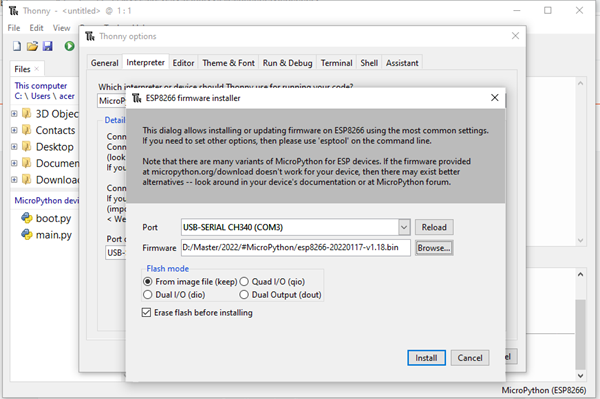600x399 pixels.
Task: Select Dual Output (dout) flash mode
Action: pos(244,295)
